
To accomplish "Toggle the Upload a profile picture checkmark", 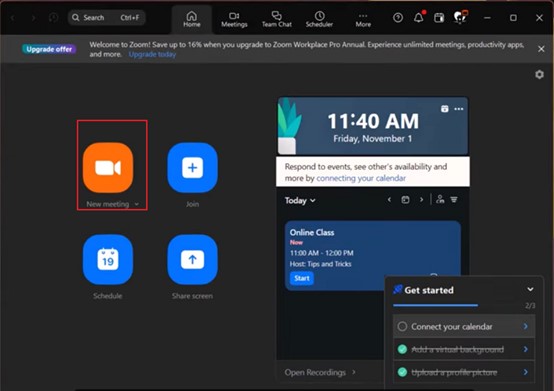I will click(x=402, y=372).
